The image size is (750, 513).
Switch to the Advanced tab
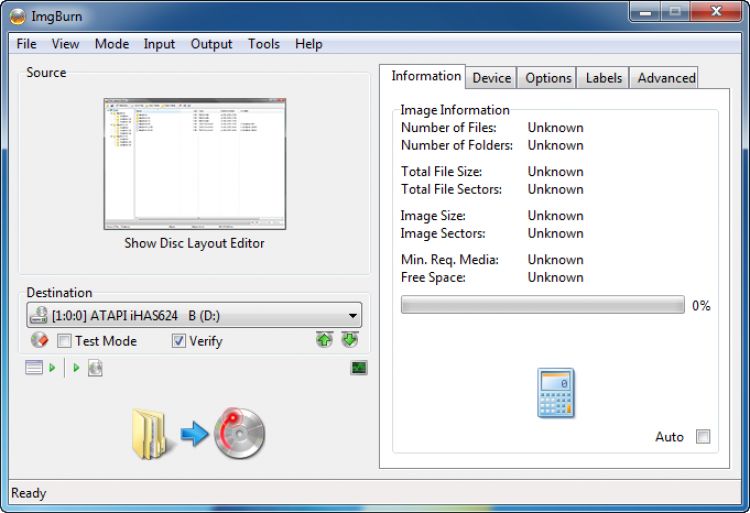point(666,78)
